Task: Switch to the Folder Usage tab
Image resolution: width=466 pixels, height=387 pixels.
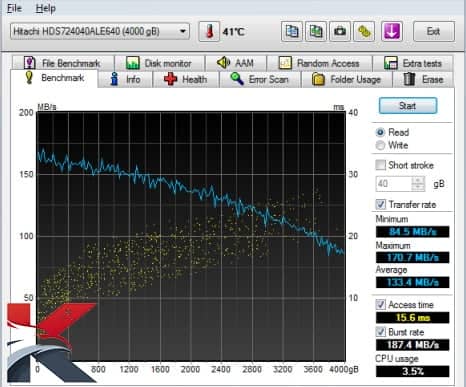Action: click(x=347, y=79)
